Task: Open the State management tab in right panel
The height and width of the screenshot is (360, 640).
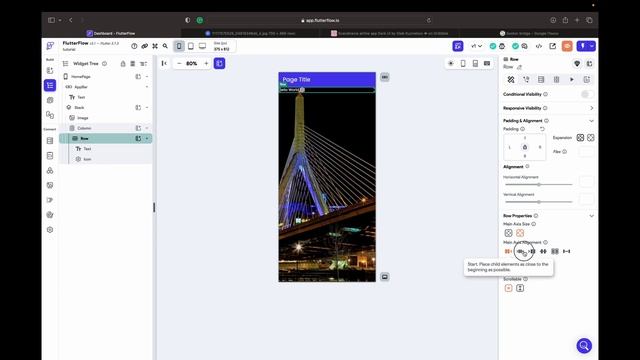Action: [x=556, y=80]
